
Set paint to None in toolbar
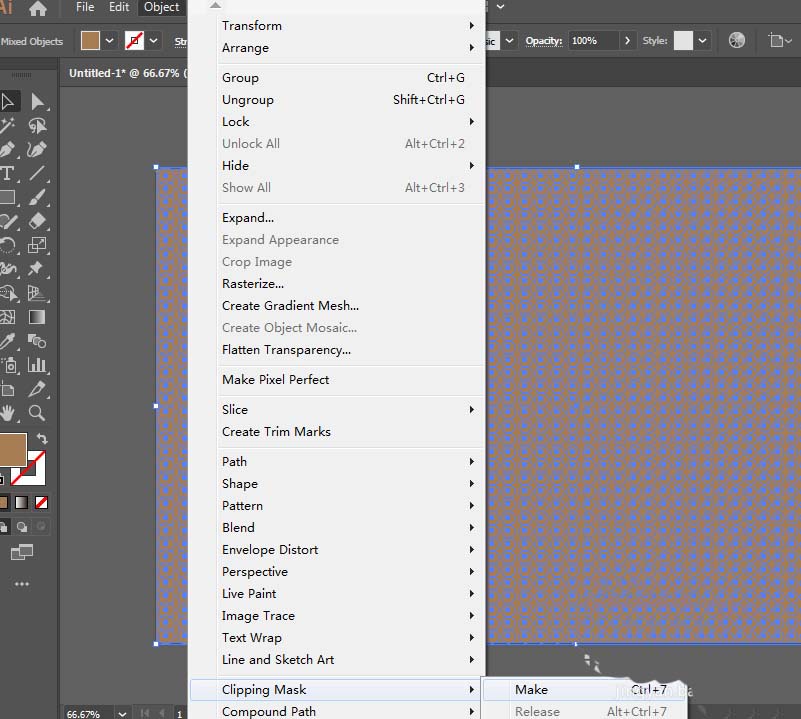[x=41, y=503]
